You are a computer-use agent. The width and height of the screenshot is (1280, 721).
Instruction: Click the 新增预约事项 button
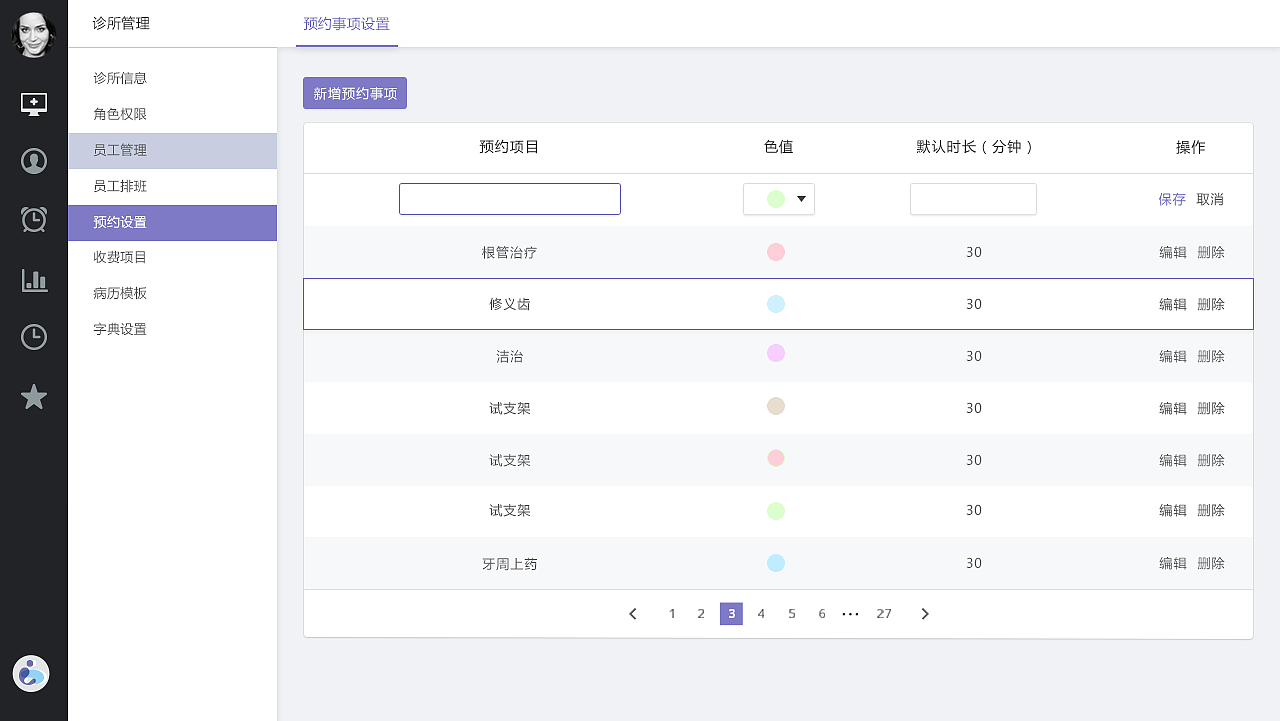click(x=354, y=92)
